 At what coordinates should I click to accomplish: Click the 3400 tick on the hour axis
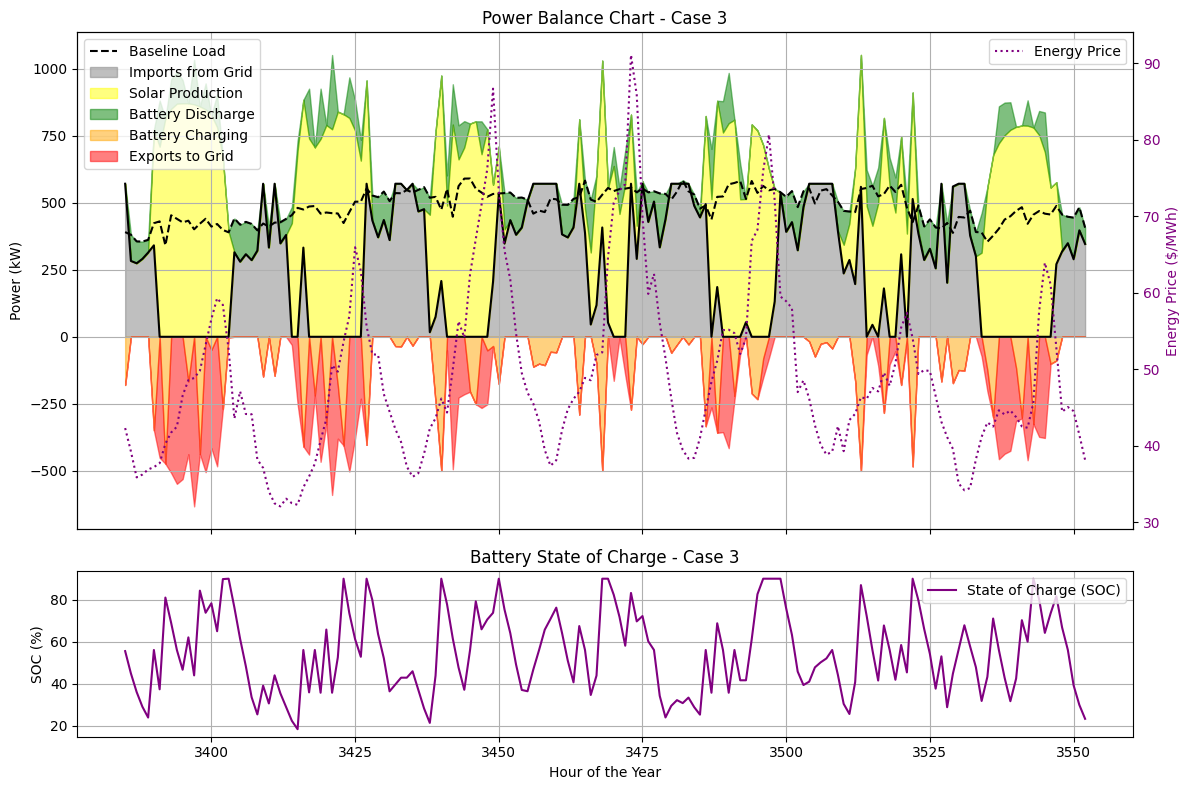[211, 753]
